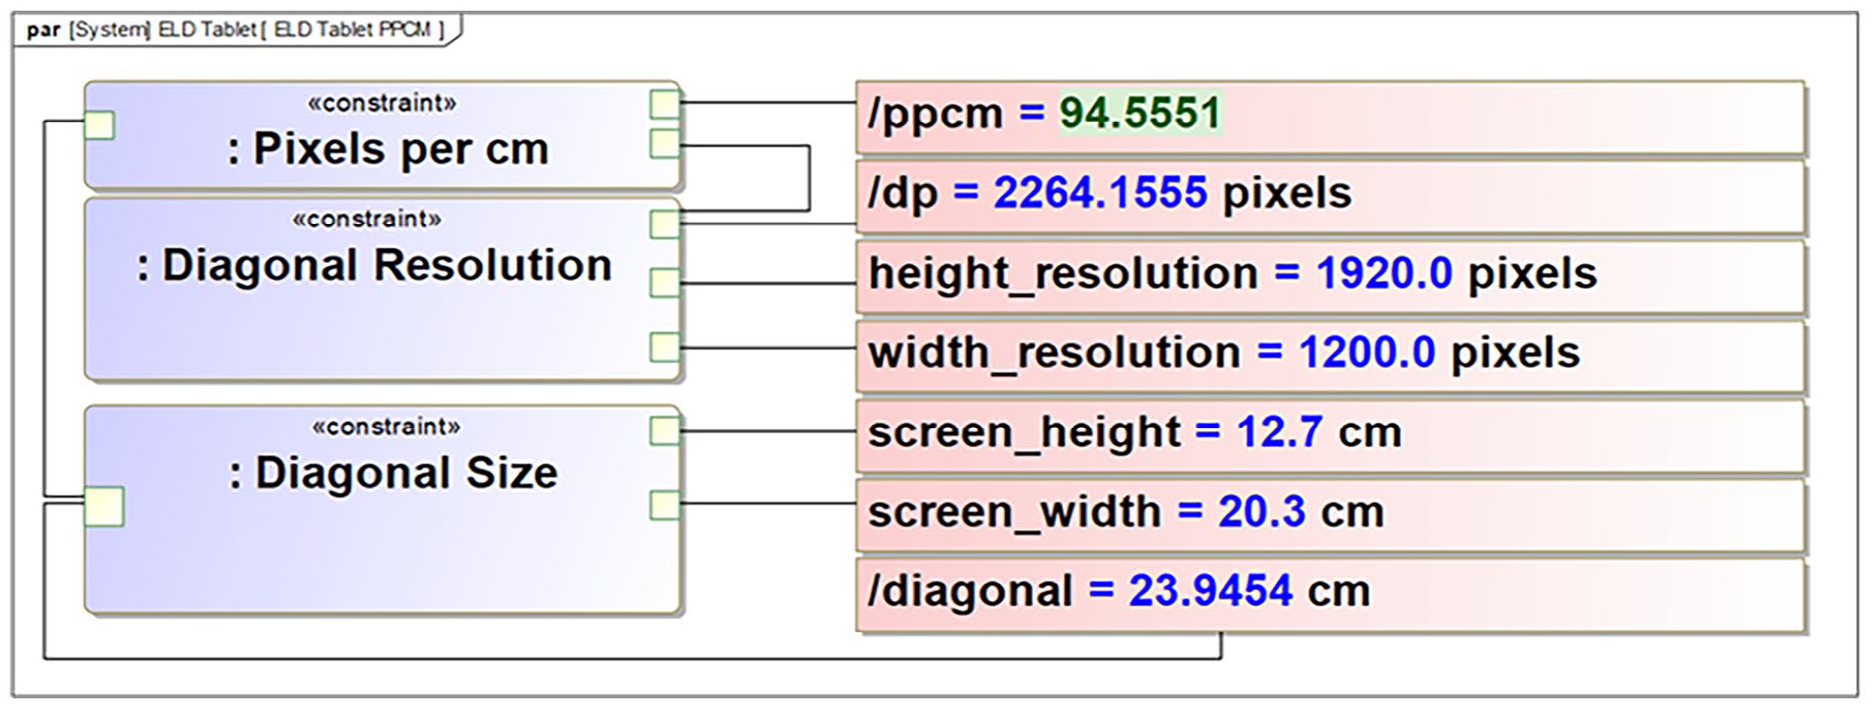Click middle-right port on Diagonal Resolution

(x=665, y=283)
